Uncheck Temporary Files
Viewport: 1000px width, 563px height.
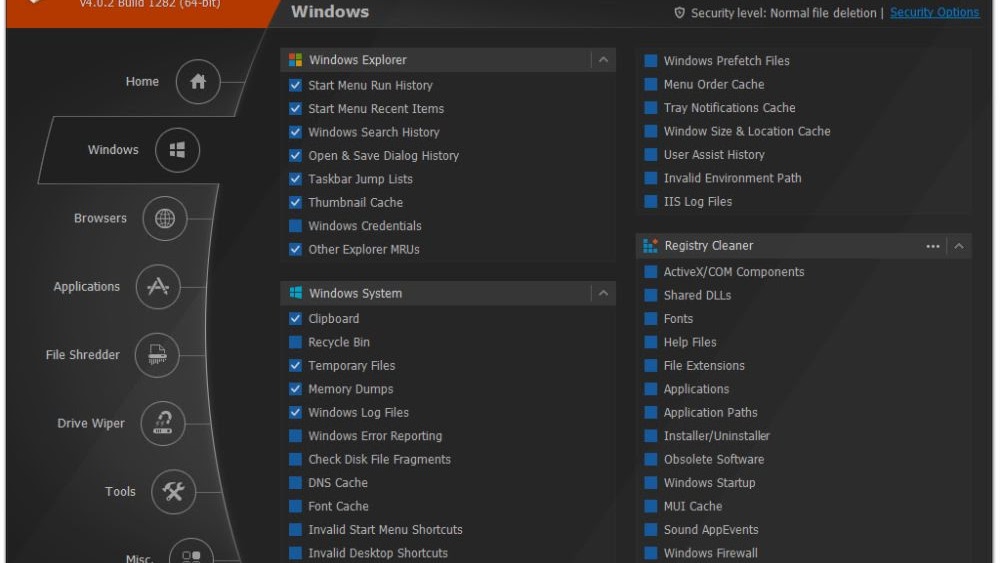pos(295,365)
